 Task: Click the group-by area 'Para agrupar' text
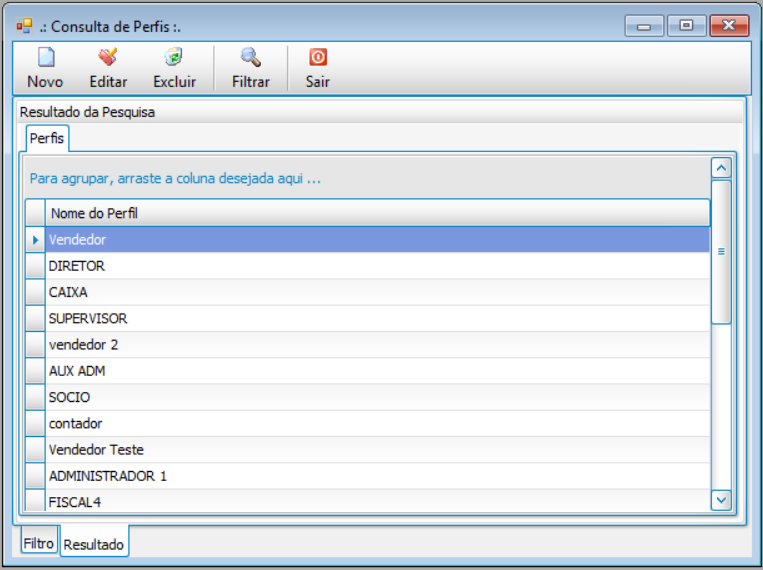[x=175, y=179]
